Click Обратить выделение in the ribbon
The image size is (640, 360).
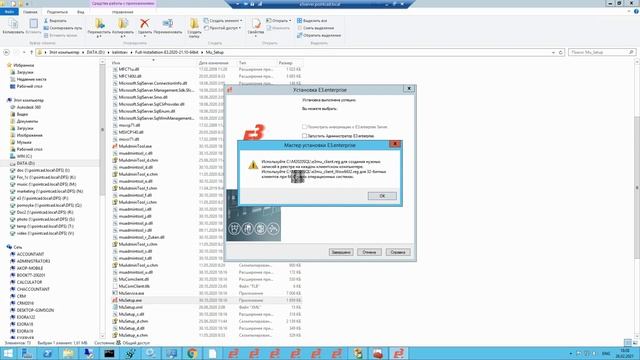point(319,35)
